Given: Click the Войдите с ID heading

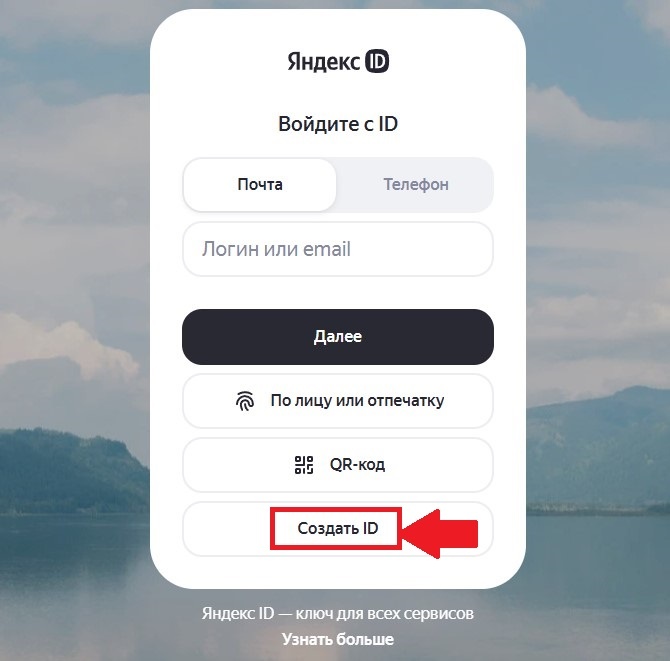Looking at the screenshot, I should coord(338,124).
